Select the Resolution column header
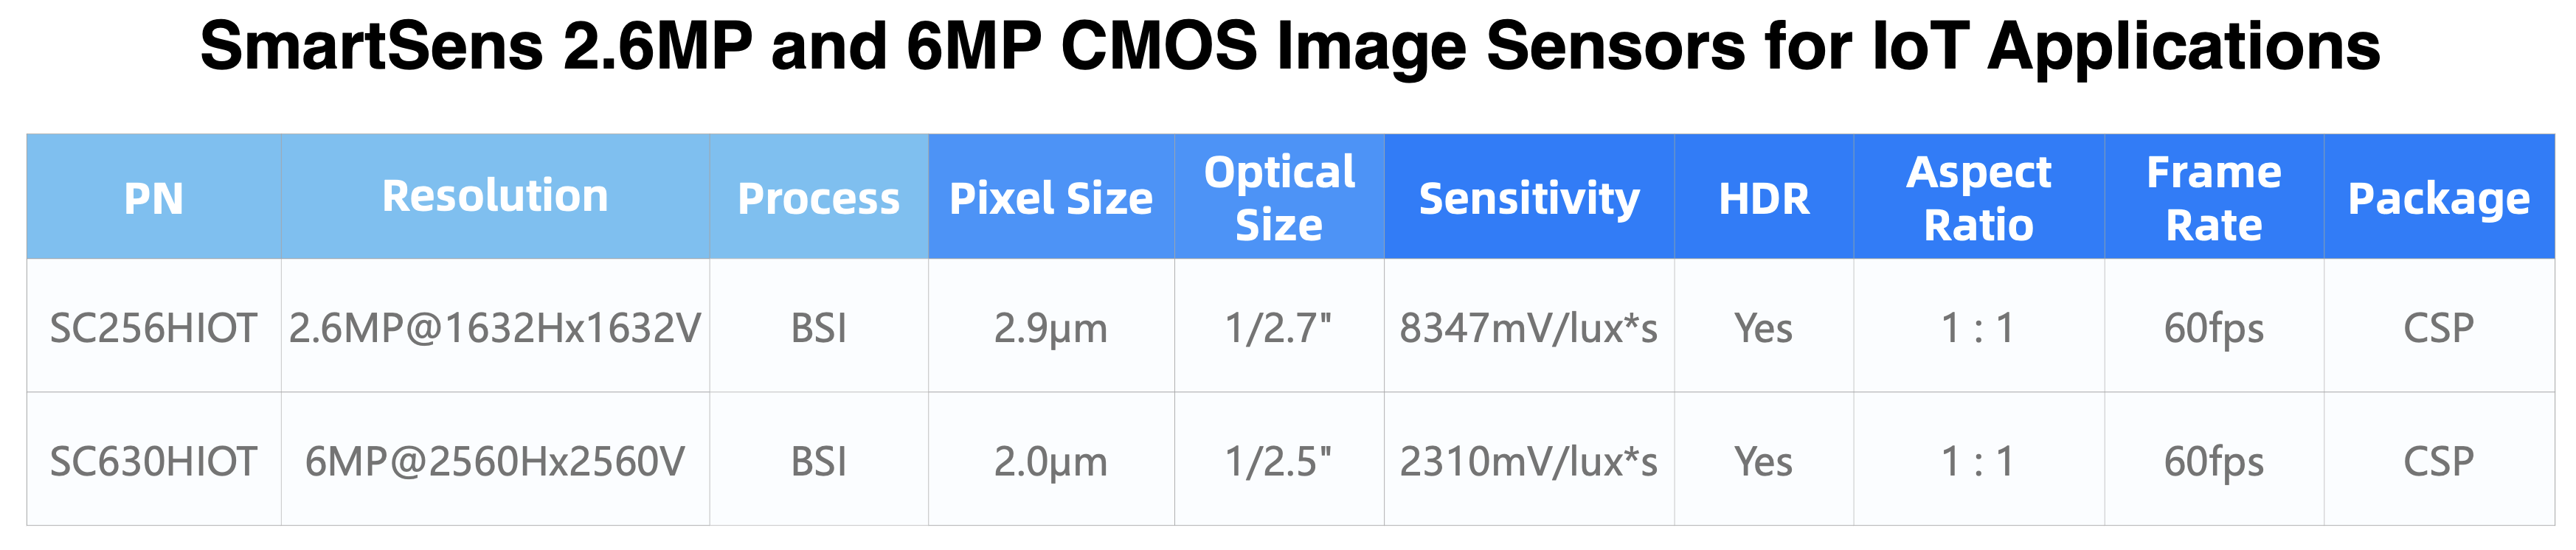The width and height of the screenshot is (2576, 550). 495,196
